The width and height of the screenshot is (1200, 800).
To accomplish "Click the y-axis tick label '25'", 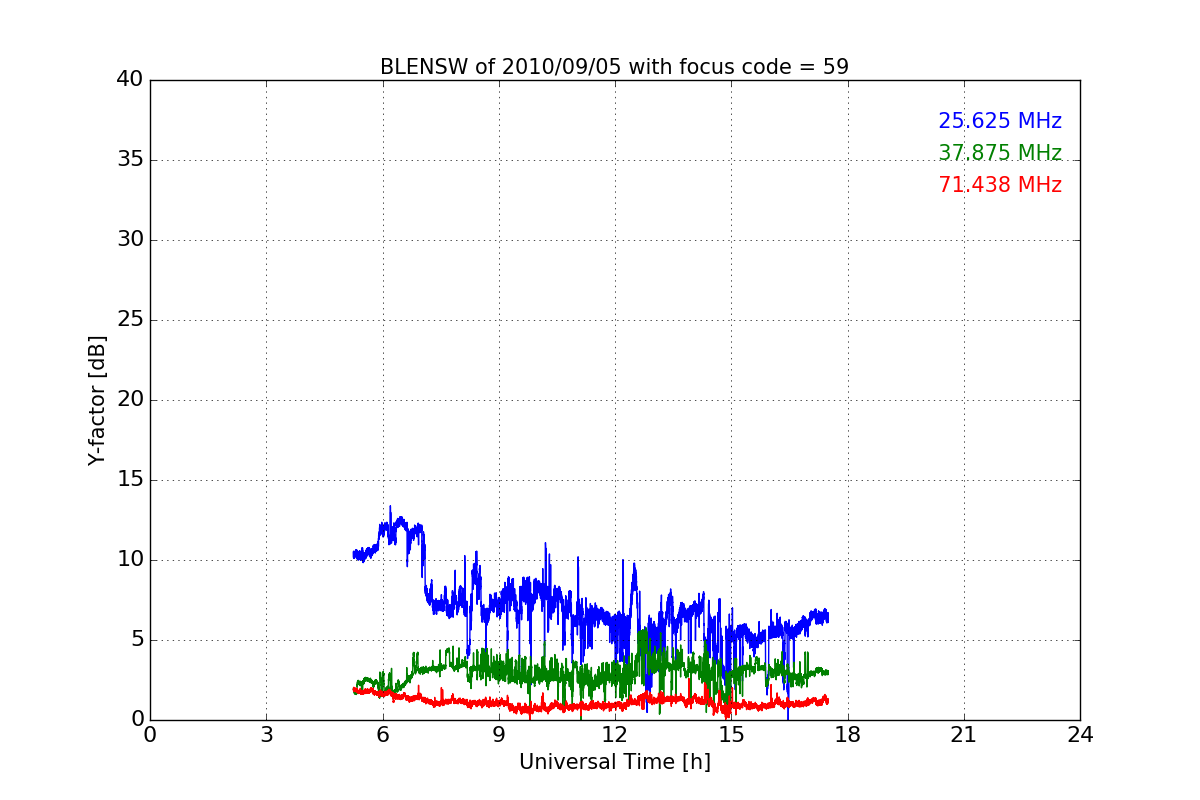I will [x=130, y=320].
